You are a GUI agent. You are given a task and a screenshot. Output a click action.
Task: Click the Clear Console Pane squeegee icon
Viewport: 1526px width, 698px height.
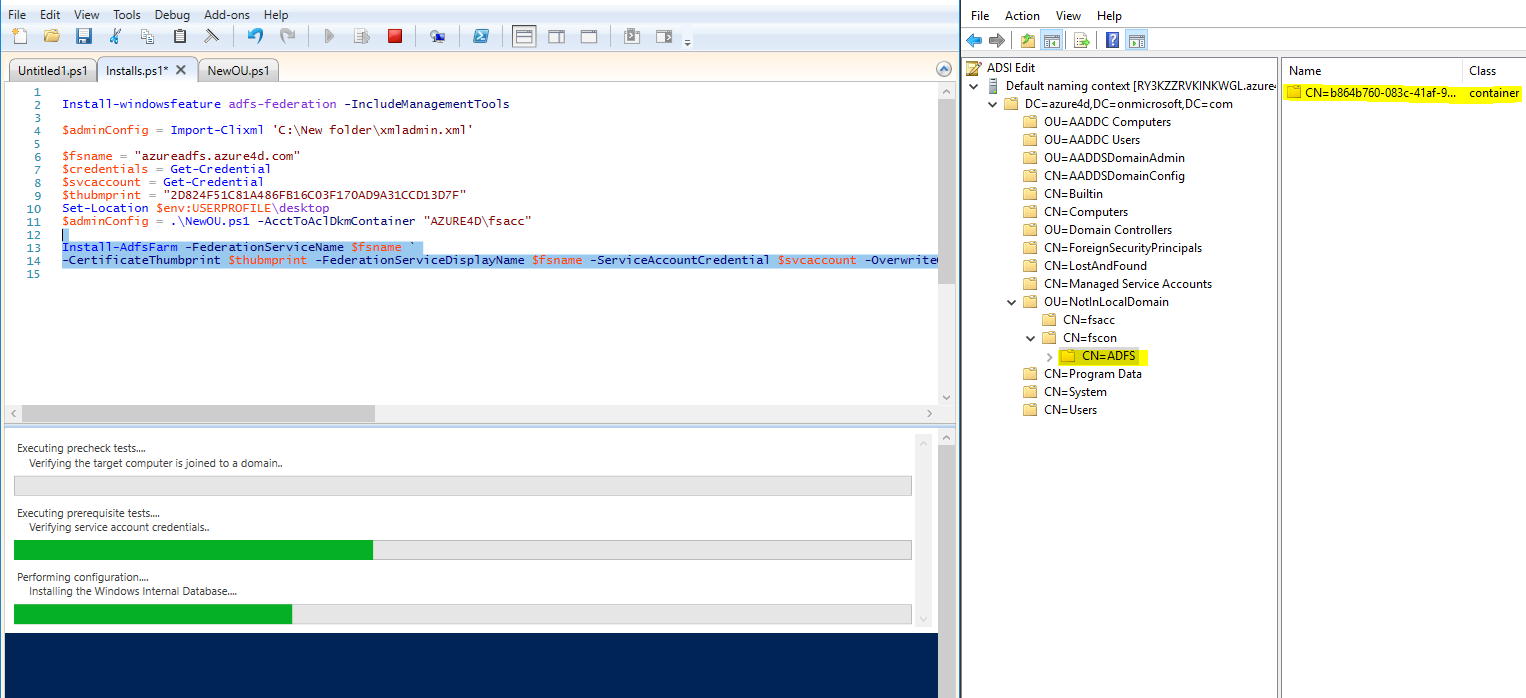(211, 35)
